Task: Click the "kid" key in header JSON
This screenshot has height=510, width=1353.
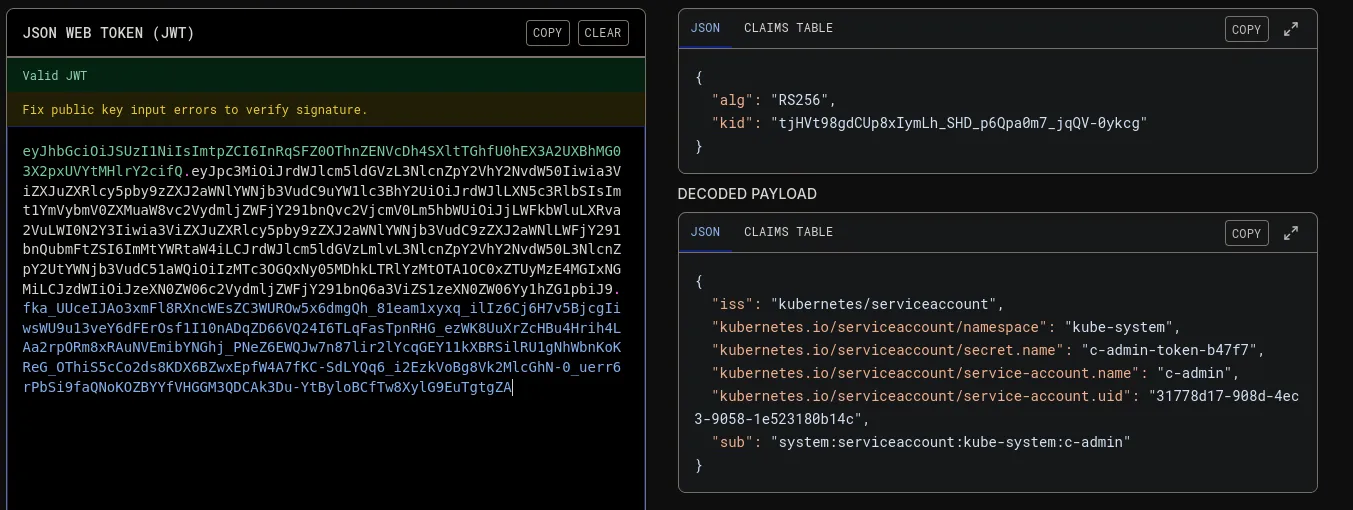Action: (x=731, y=123)
